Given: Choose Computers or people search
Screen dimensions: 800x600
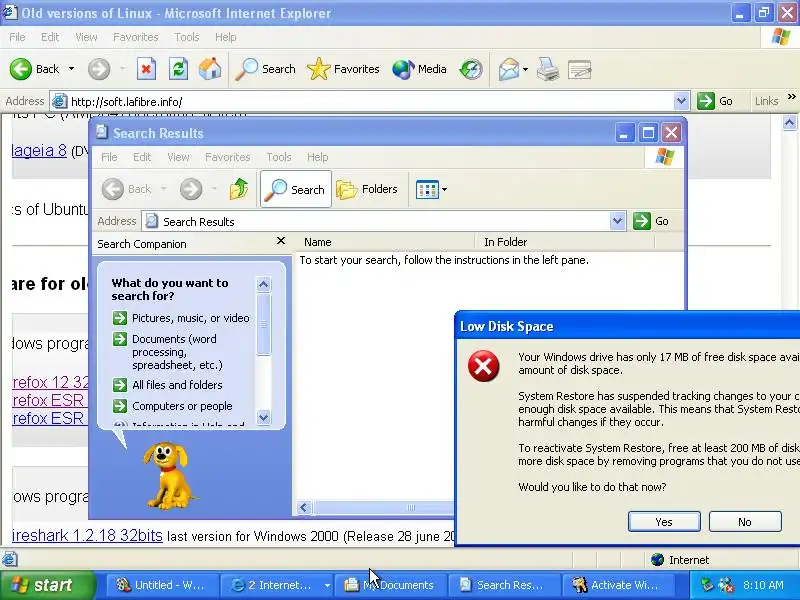Looking at the screenshot, I should click(172, 406).
